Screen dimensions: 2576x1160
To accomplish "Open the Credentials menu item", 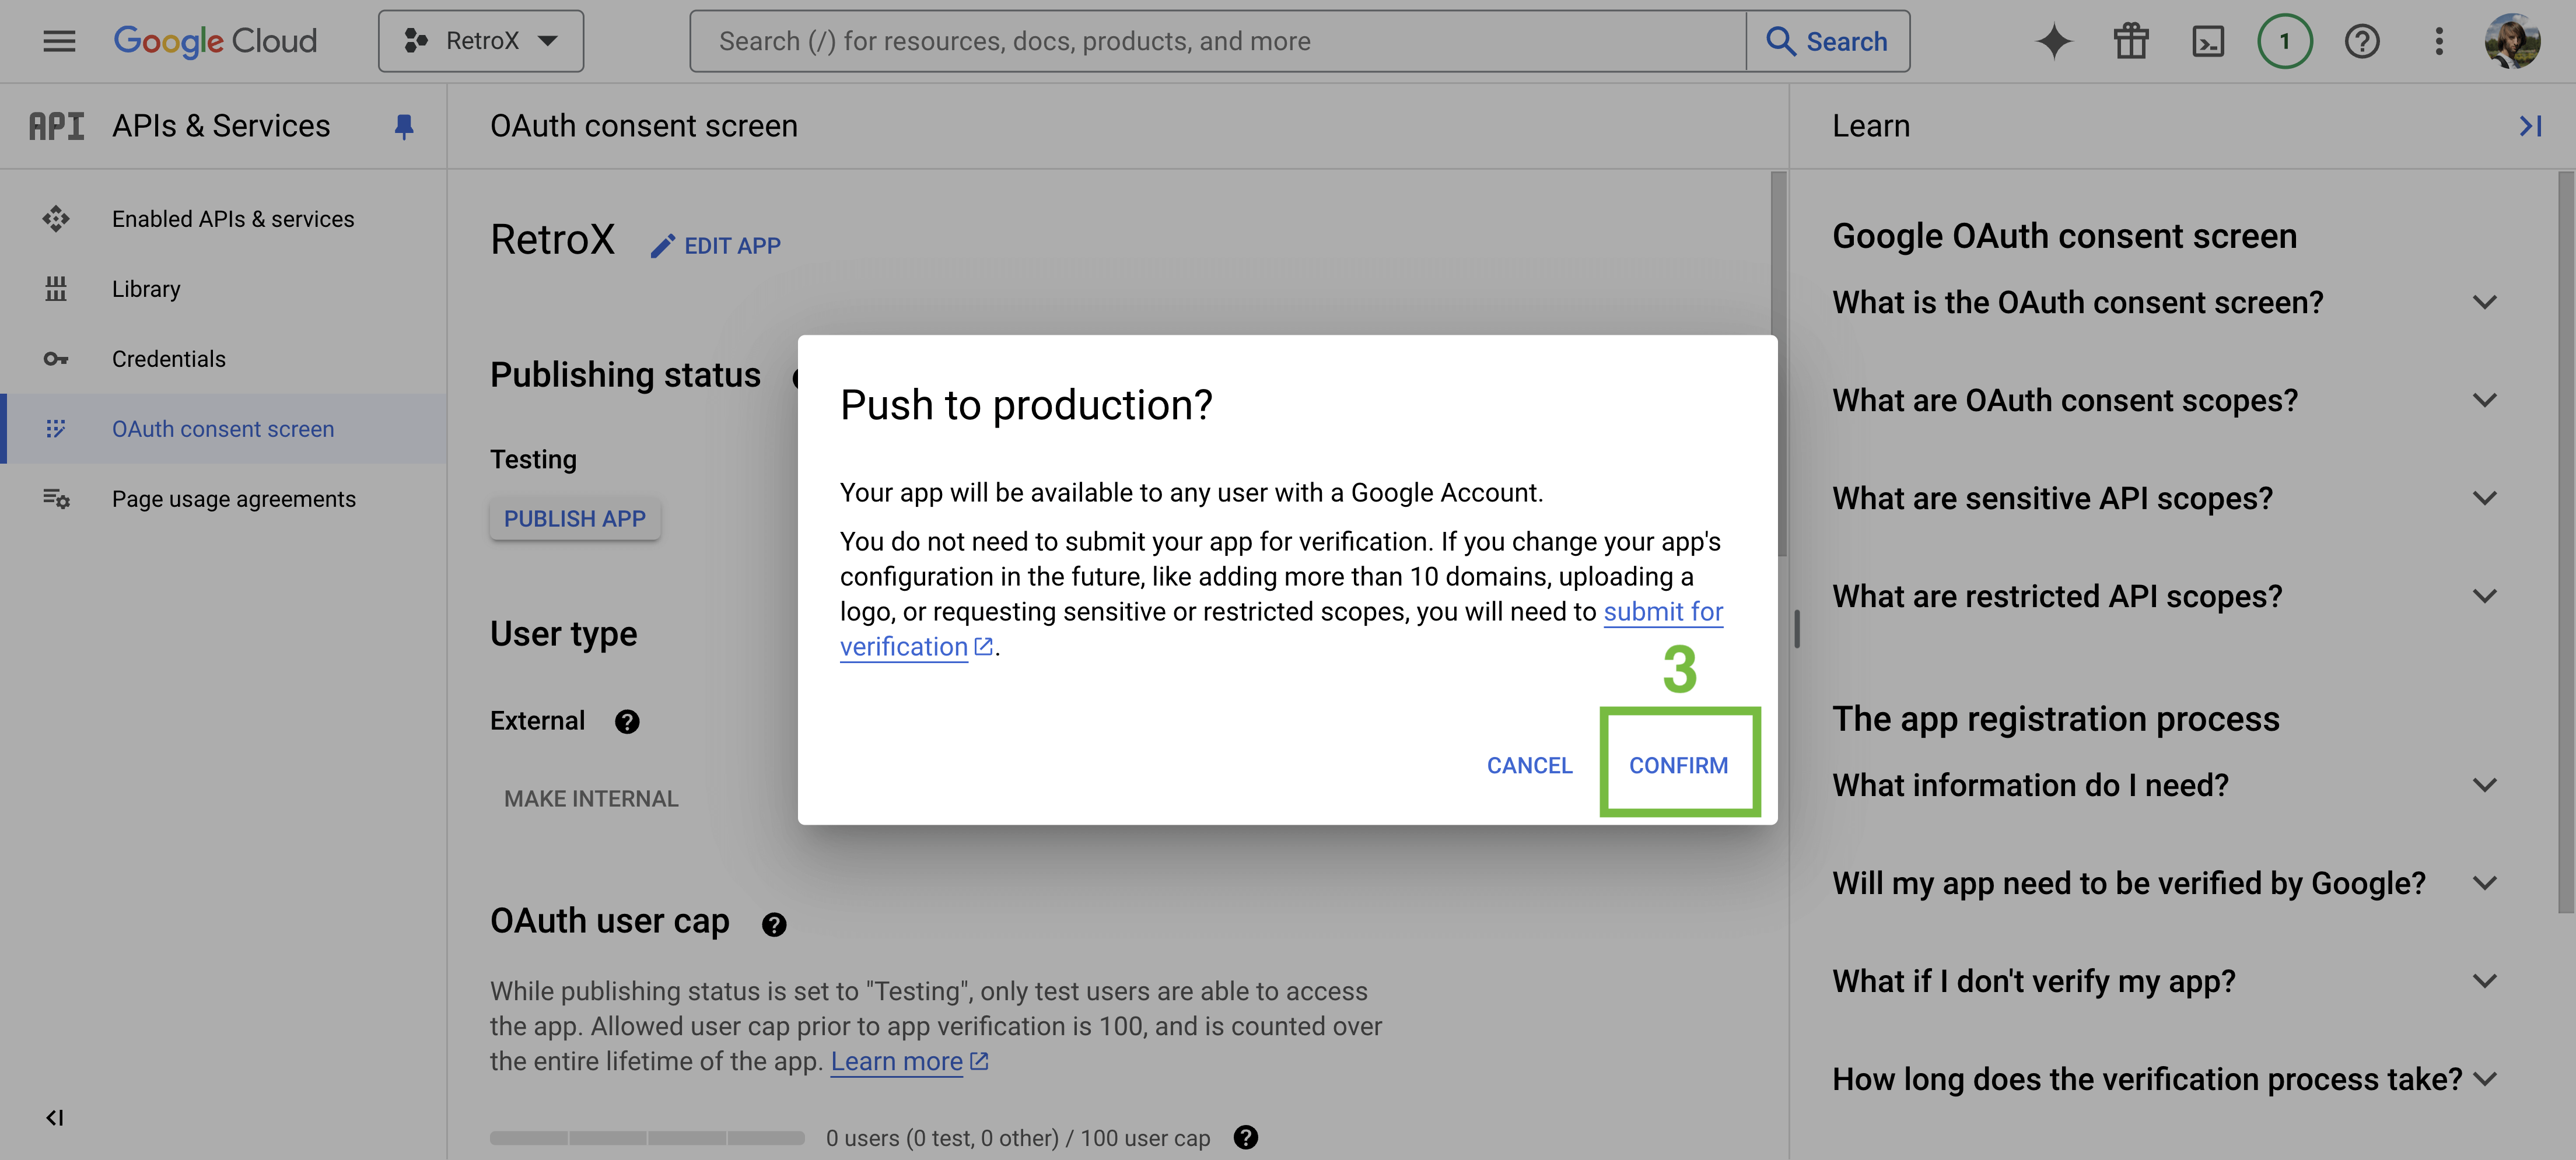I will pyautogui.click(x=224, y=359).
